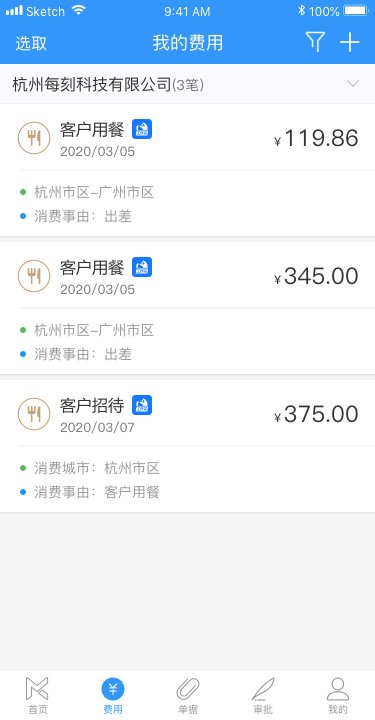
Task: Switch to the 单据 tab
Action: pyautogui.click(x=188, y=696)
